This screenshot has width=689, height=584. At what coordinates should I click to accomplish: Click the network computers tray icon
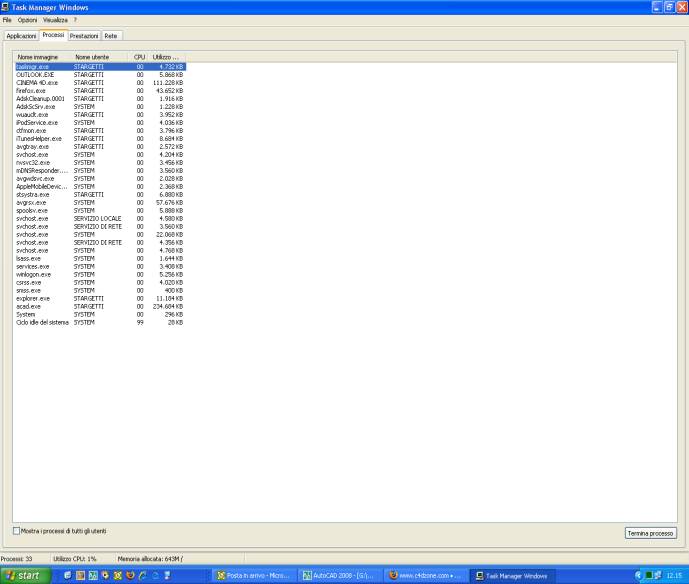(x=658, y=575)
